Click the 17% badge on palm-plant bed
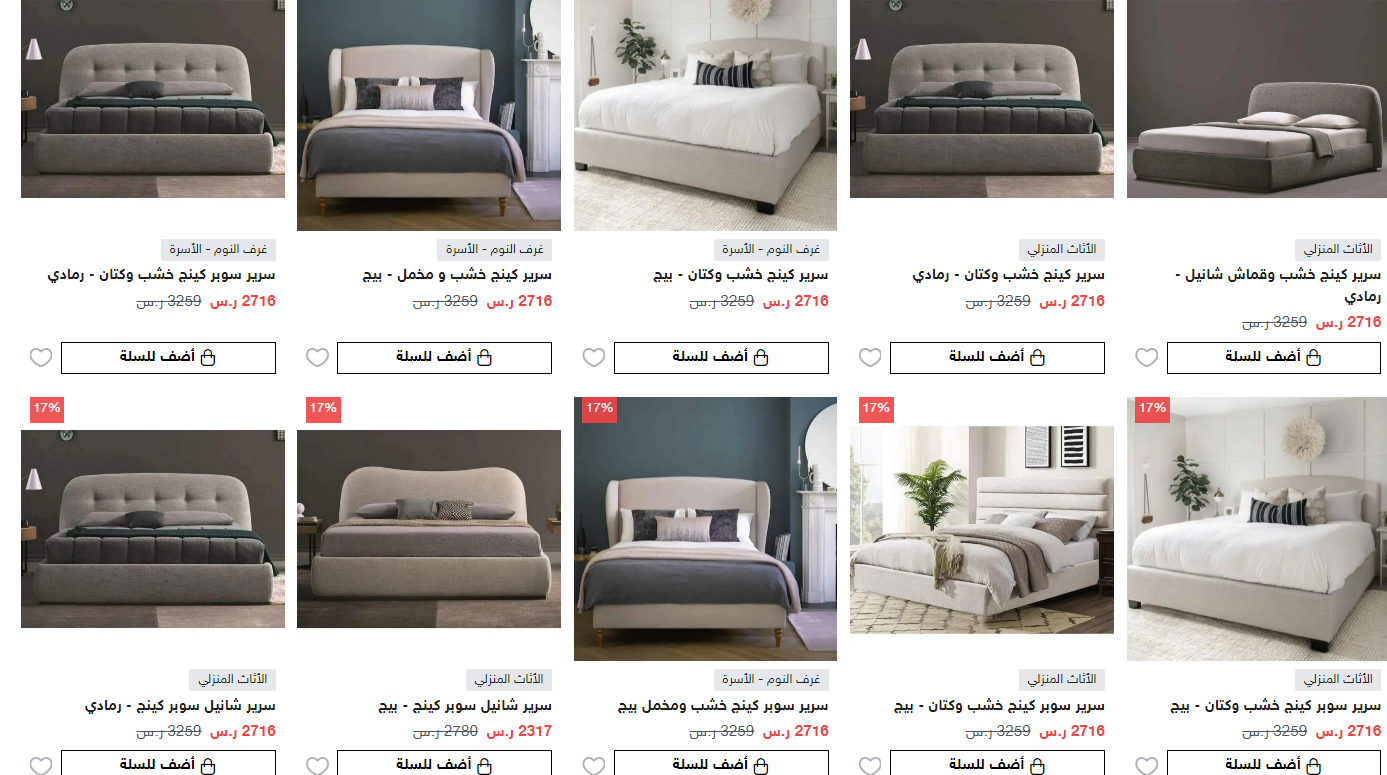 tap(875, 409)
